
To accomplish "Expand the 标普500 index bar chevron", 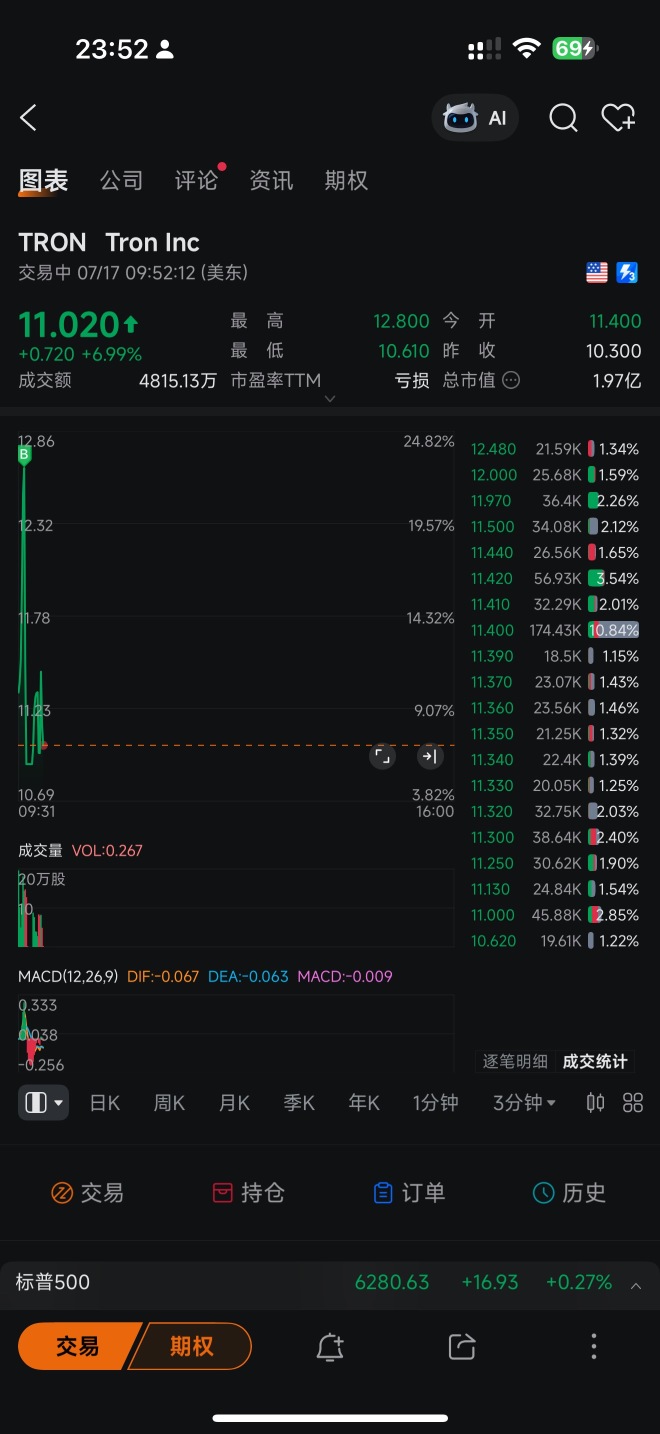I will 636,1285.
